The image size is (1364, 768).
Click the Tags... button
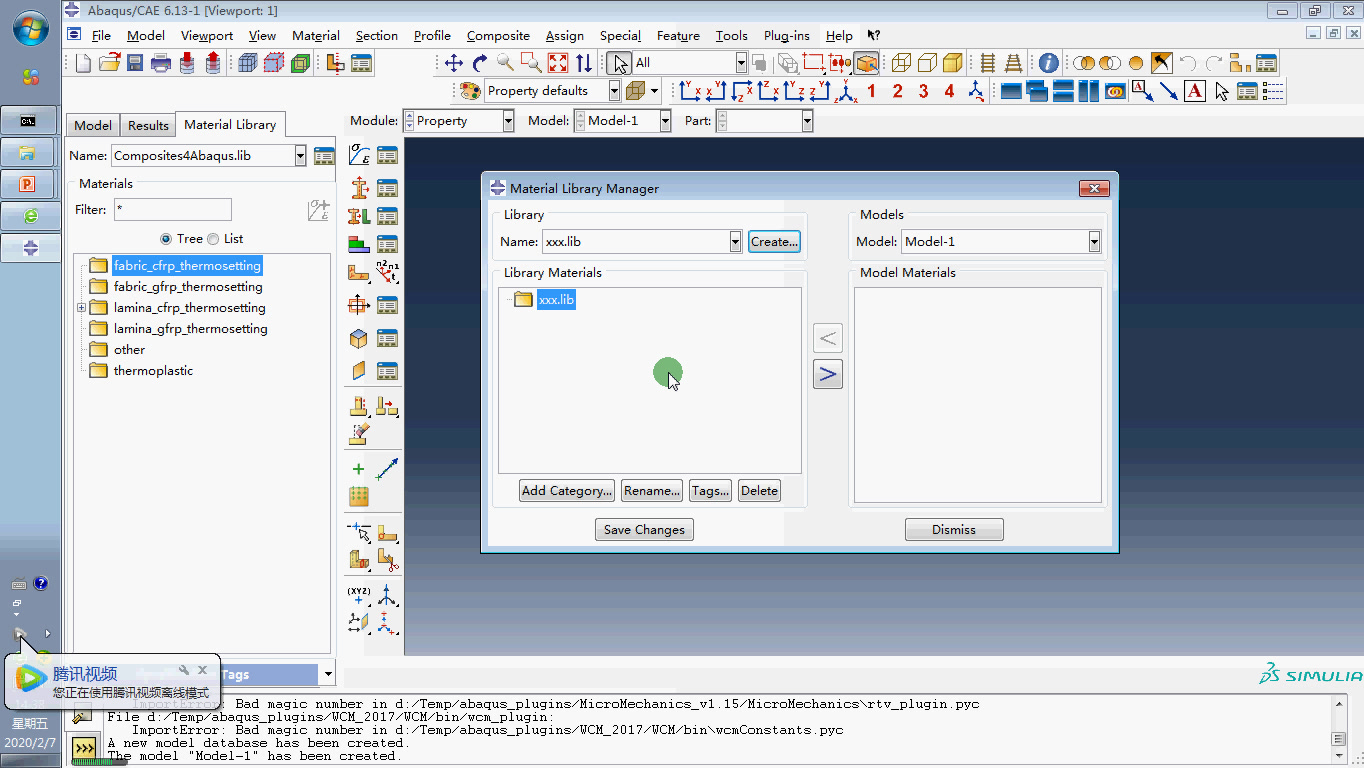click(x=710, y=491)
